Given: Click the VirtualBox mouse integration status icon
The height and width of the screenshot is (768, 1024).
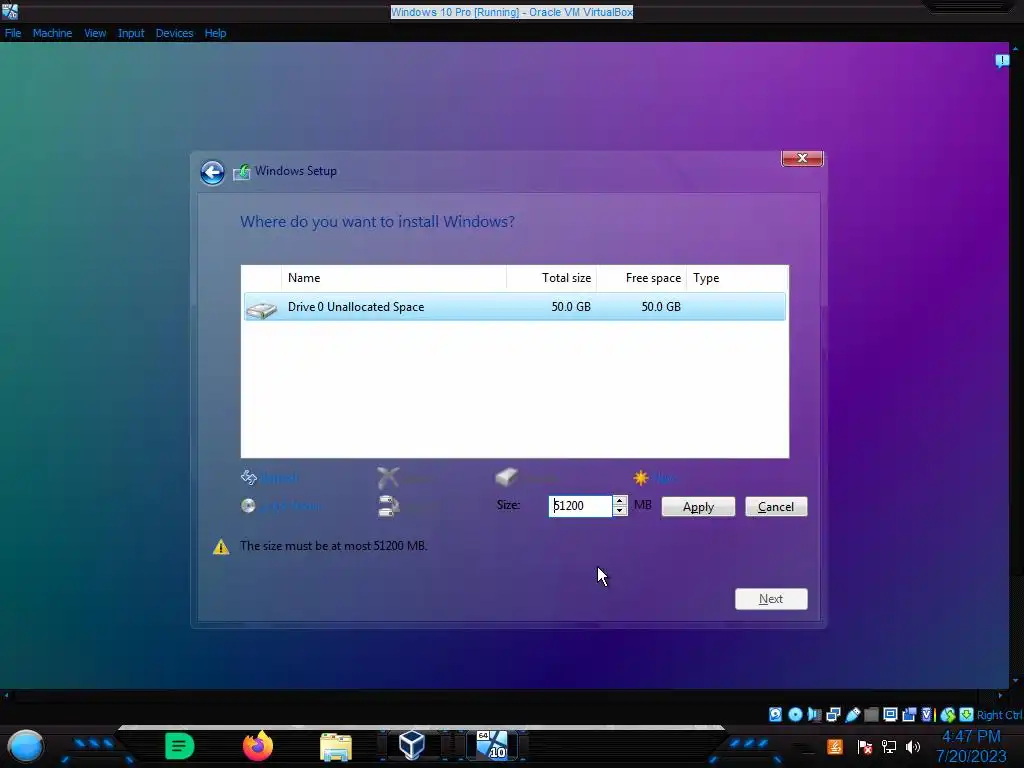Looking at the screenshot, I should 948,714.
